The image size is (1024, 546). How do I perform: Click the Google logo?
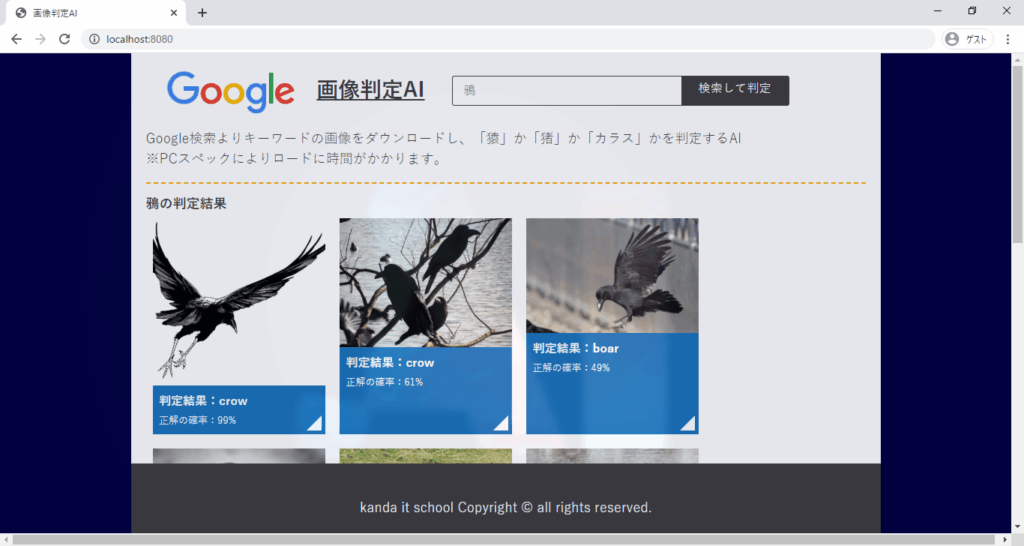230,91
